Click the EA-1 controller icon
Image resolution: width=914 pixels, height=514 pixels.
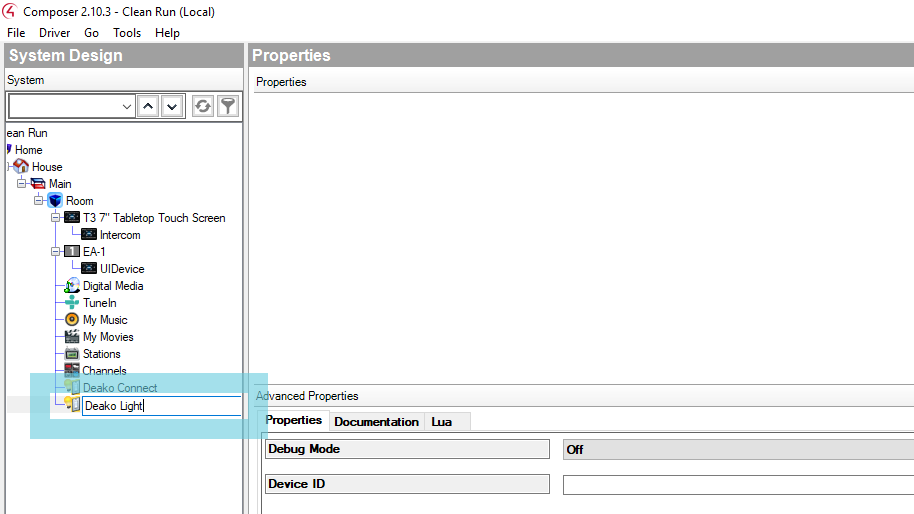pyautogui.click(x=72, y=251)
